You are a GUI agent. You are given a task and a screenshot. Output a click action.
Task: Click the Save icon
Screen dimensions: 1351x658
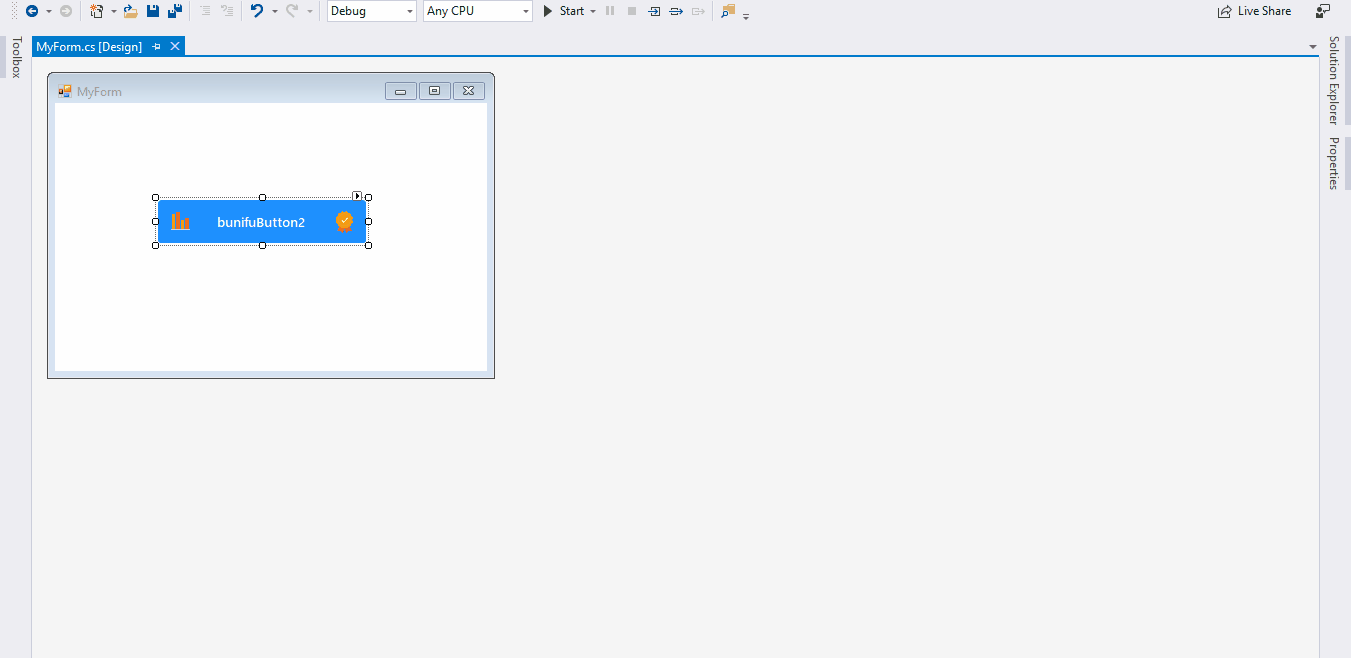pos(153,11)
